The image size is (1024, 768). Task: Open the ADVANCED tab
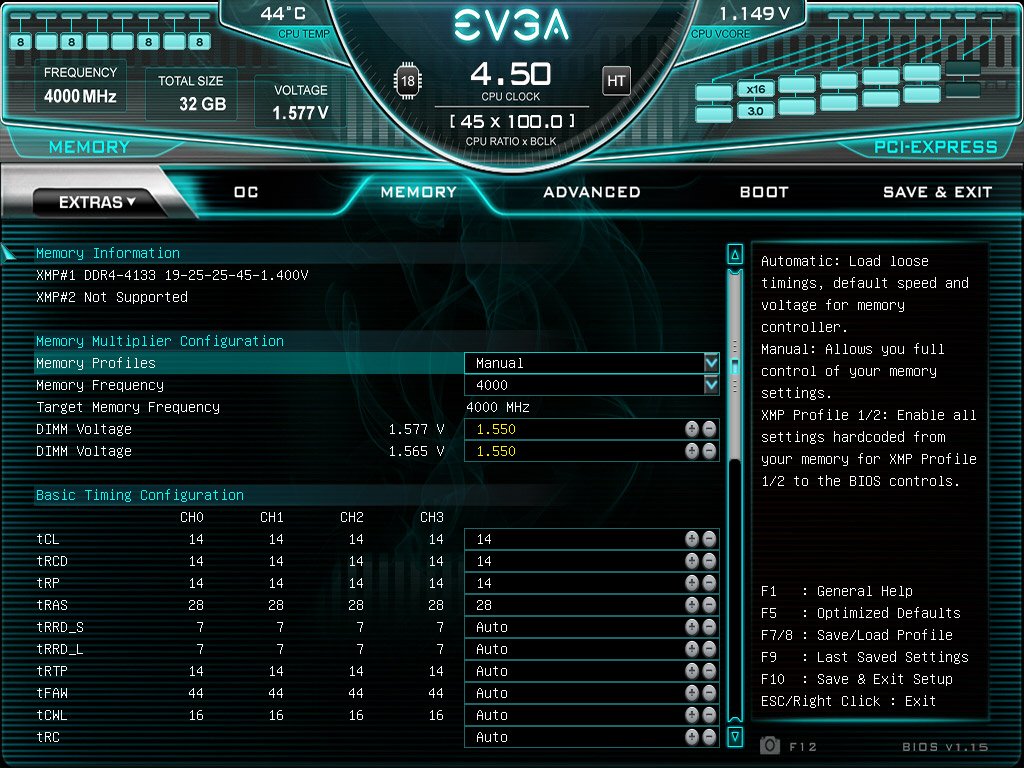coord(592,192)
